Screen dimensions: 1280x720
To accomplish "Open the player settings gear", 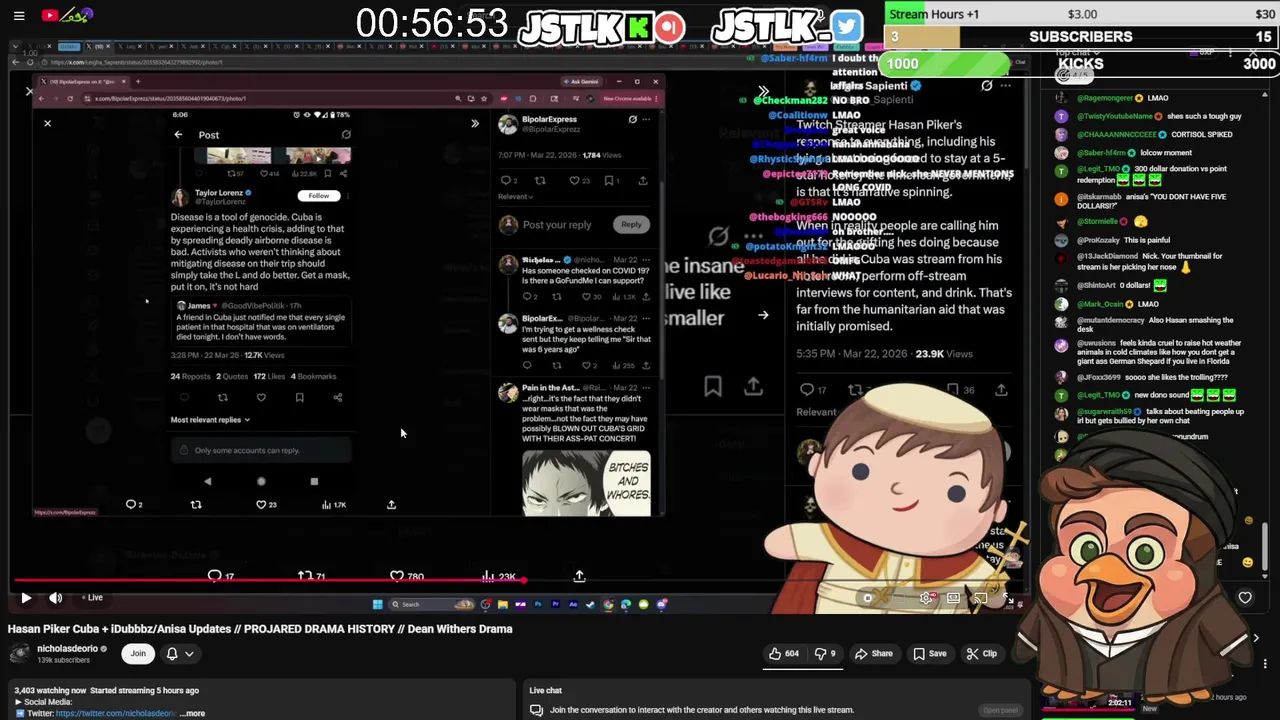I will [926, 598].
